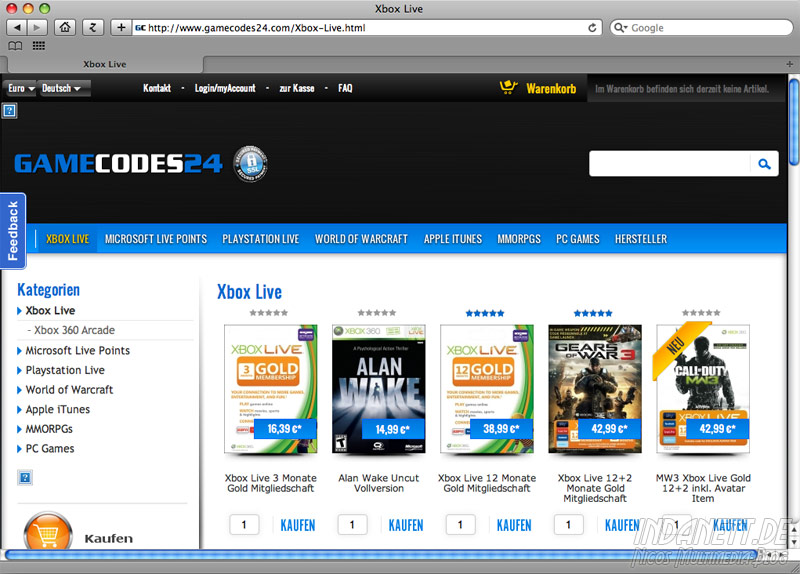Click the vertical scrollbar thumb
Screen dimensions: 800x574
point(794,122)
